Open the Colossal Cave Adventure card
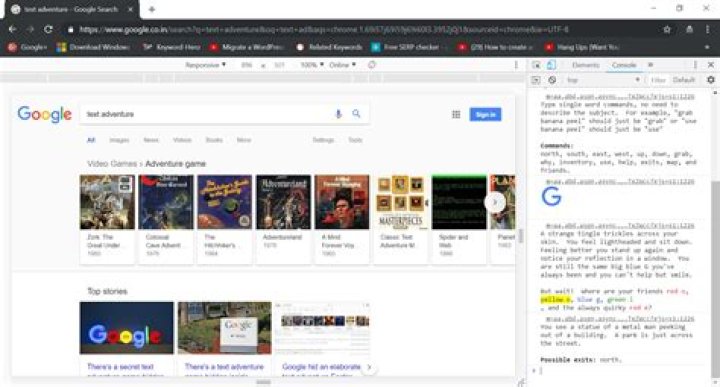This screenshot has height=387, width=720. tap(166, 219)
